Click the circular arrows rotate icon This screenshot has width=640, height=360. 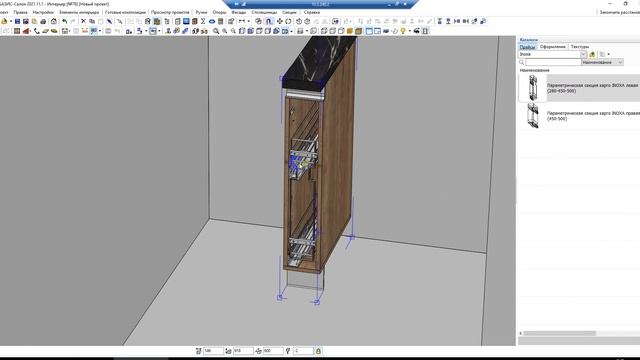[288, 21]
